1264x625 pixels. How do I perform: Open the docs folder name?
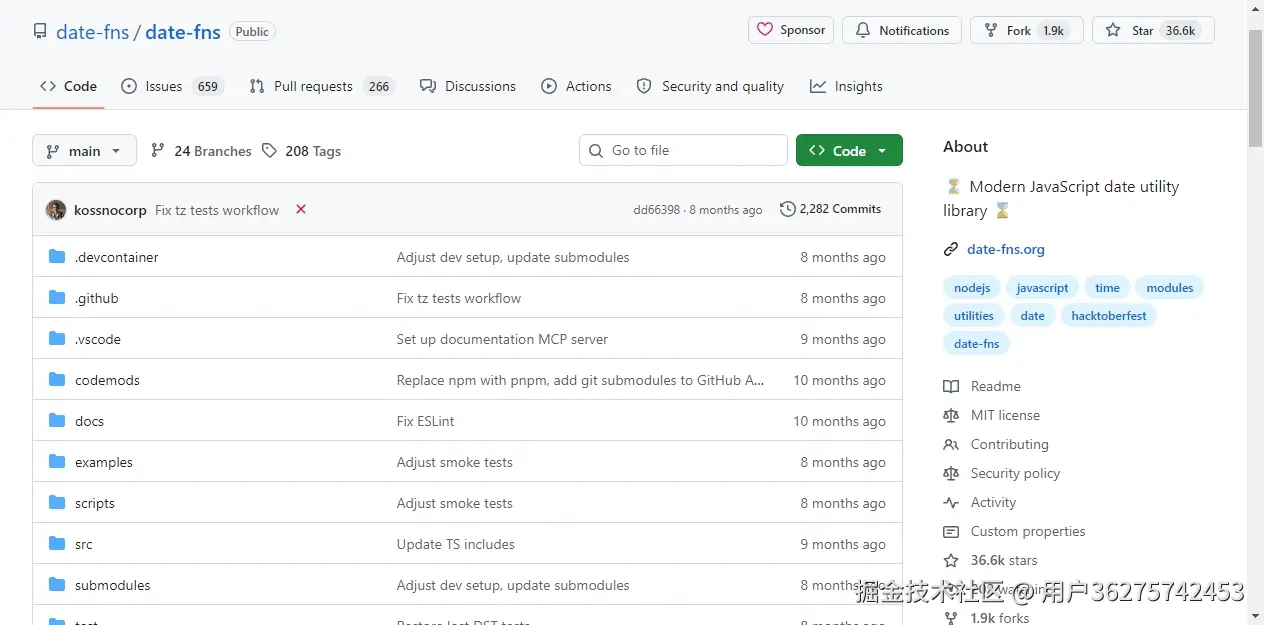[89, 421]
